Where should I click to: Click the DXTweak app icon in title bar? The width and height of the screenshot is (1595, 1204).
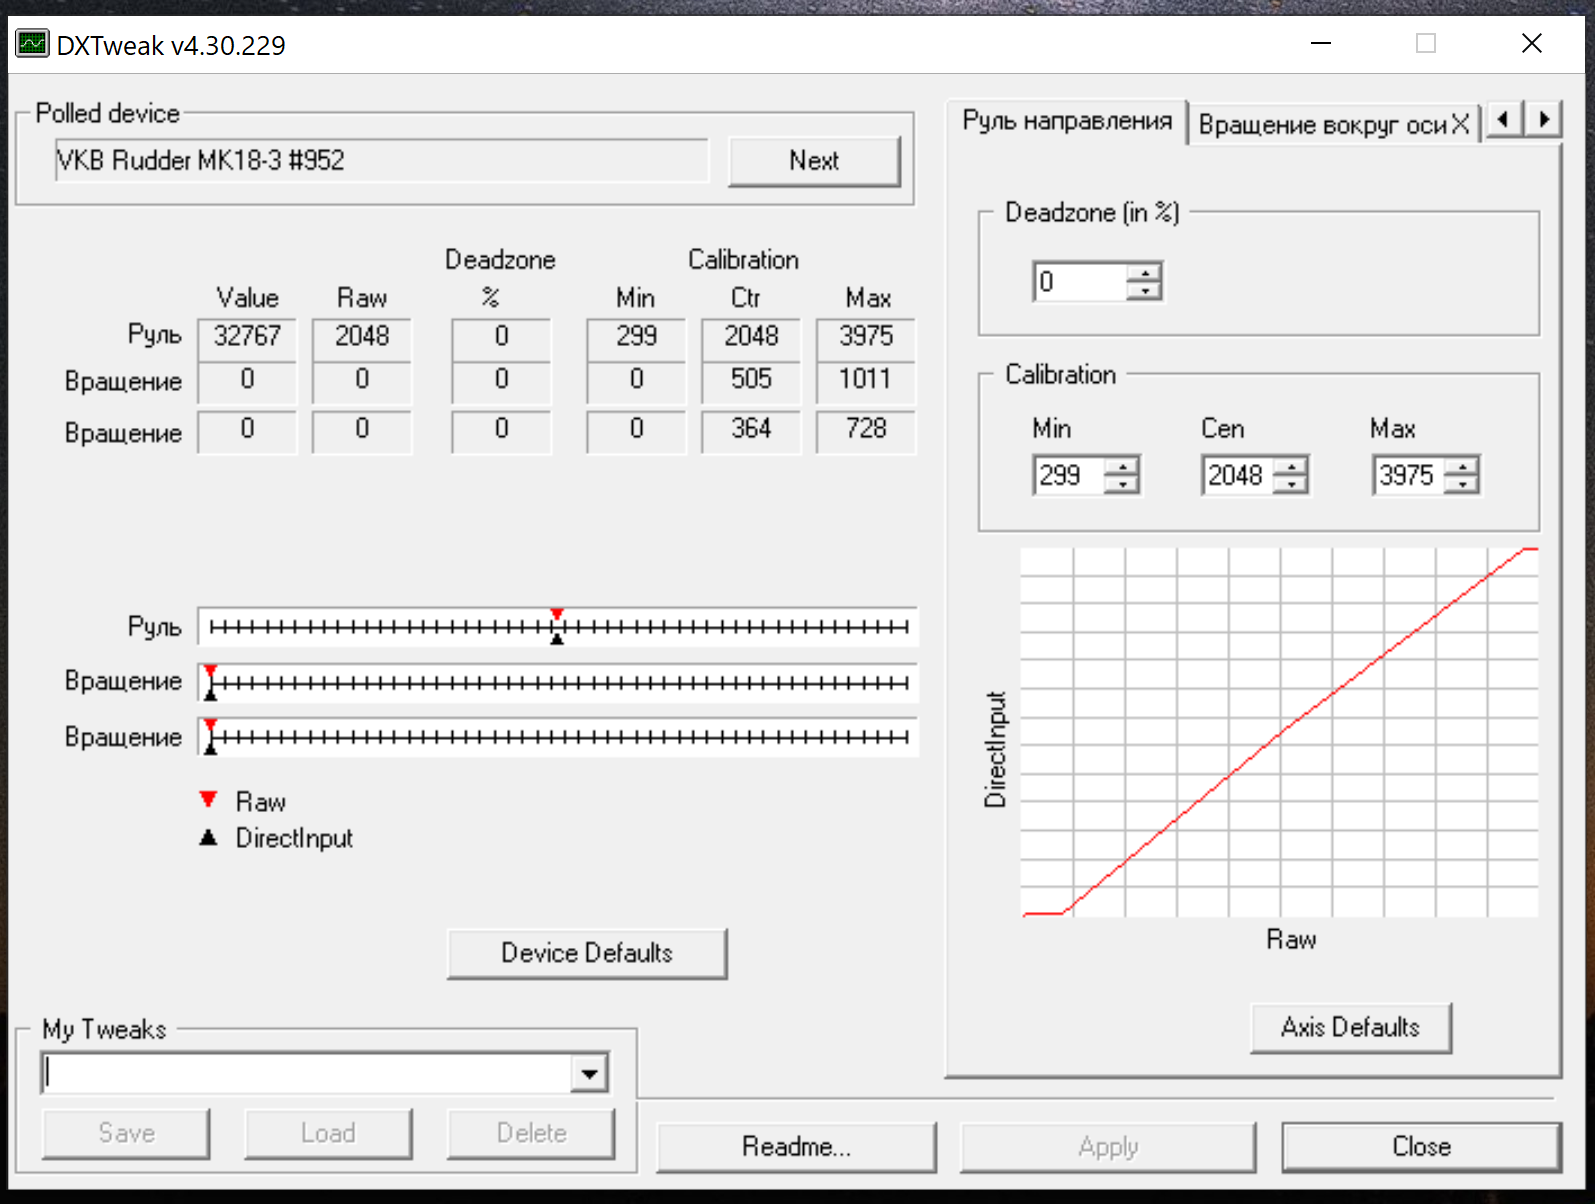[32, 44]
